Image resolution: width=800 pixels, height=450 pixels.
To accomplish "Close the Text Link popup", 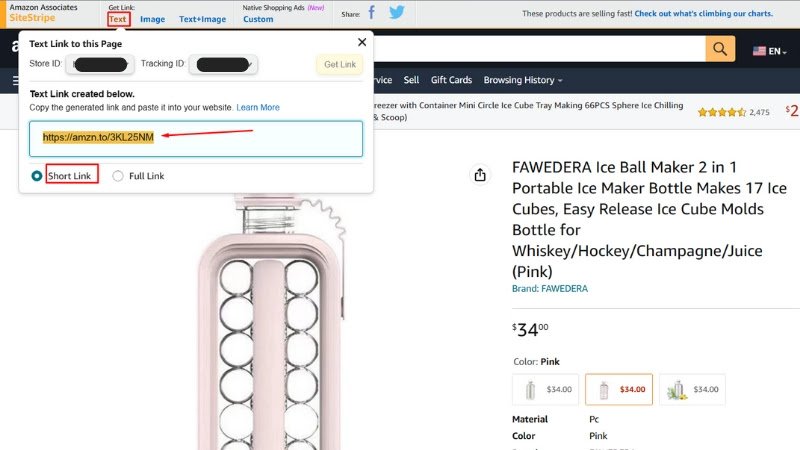I will click(362, 42).
